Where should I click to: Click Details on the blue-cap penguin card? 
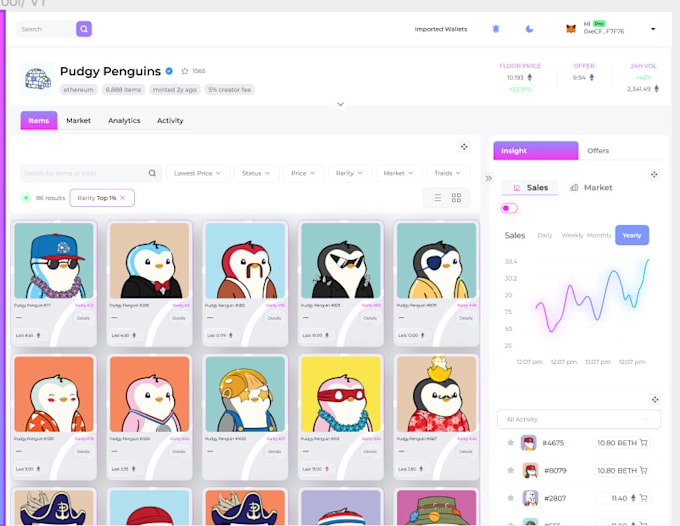coord(83,318)
